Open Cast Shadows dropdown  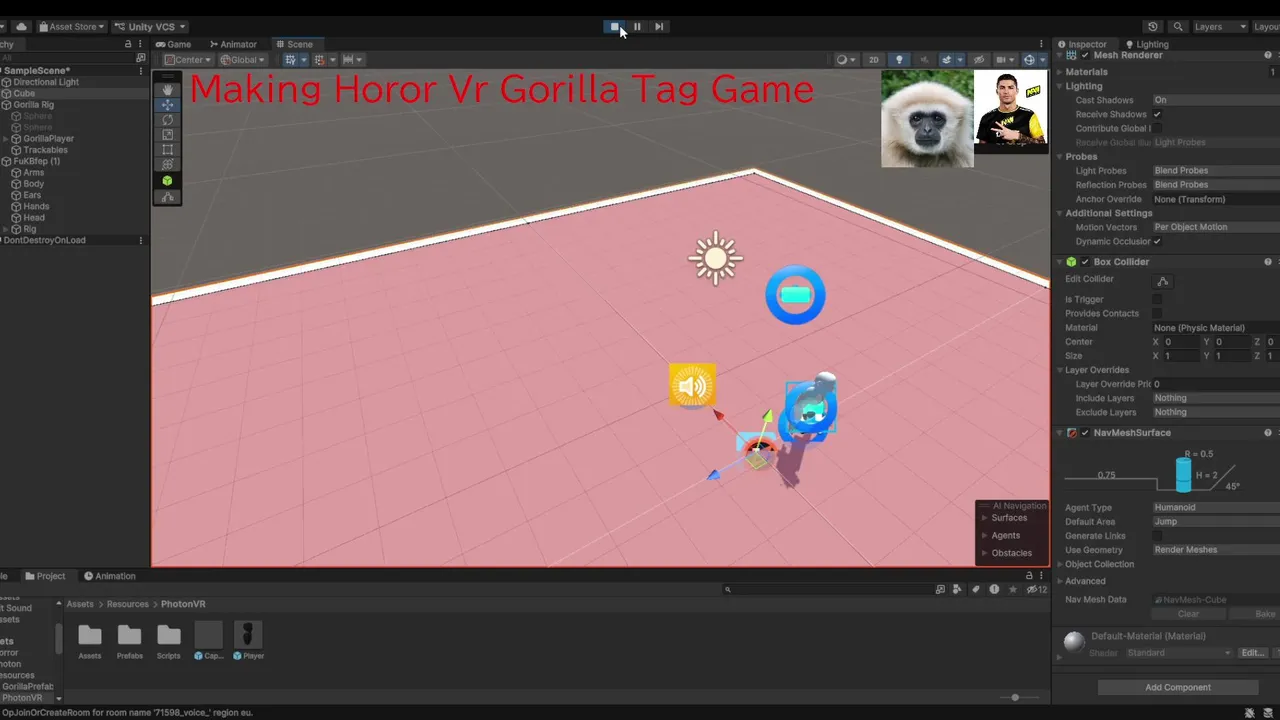click(1216, 100)
